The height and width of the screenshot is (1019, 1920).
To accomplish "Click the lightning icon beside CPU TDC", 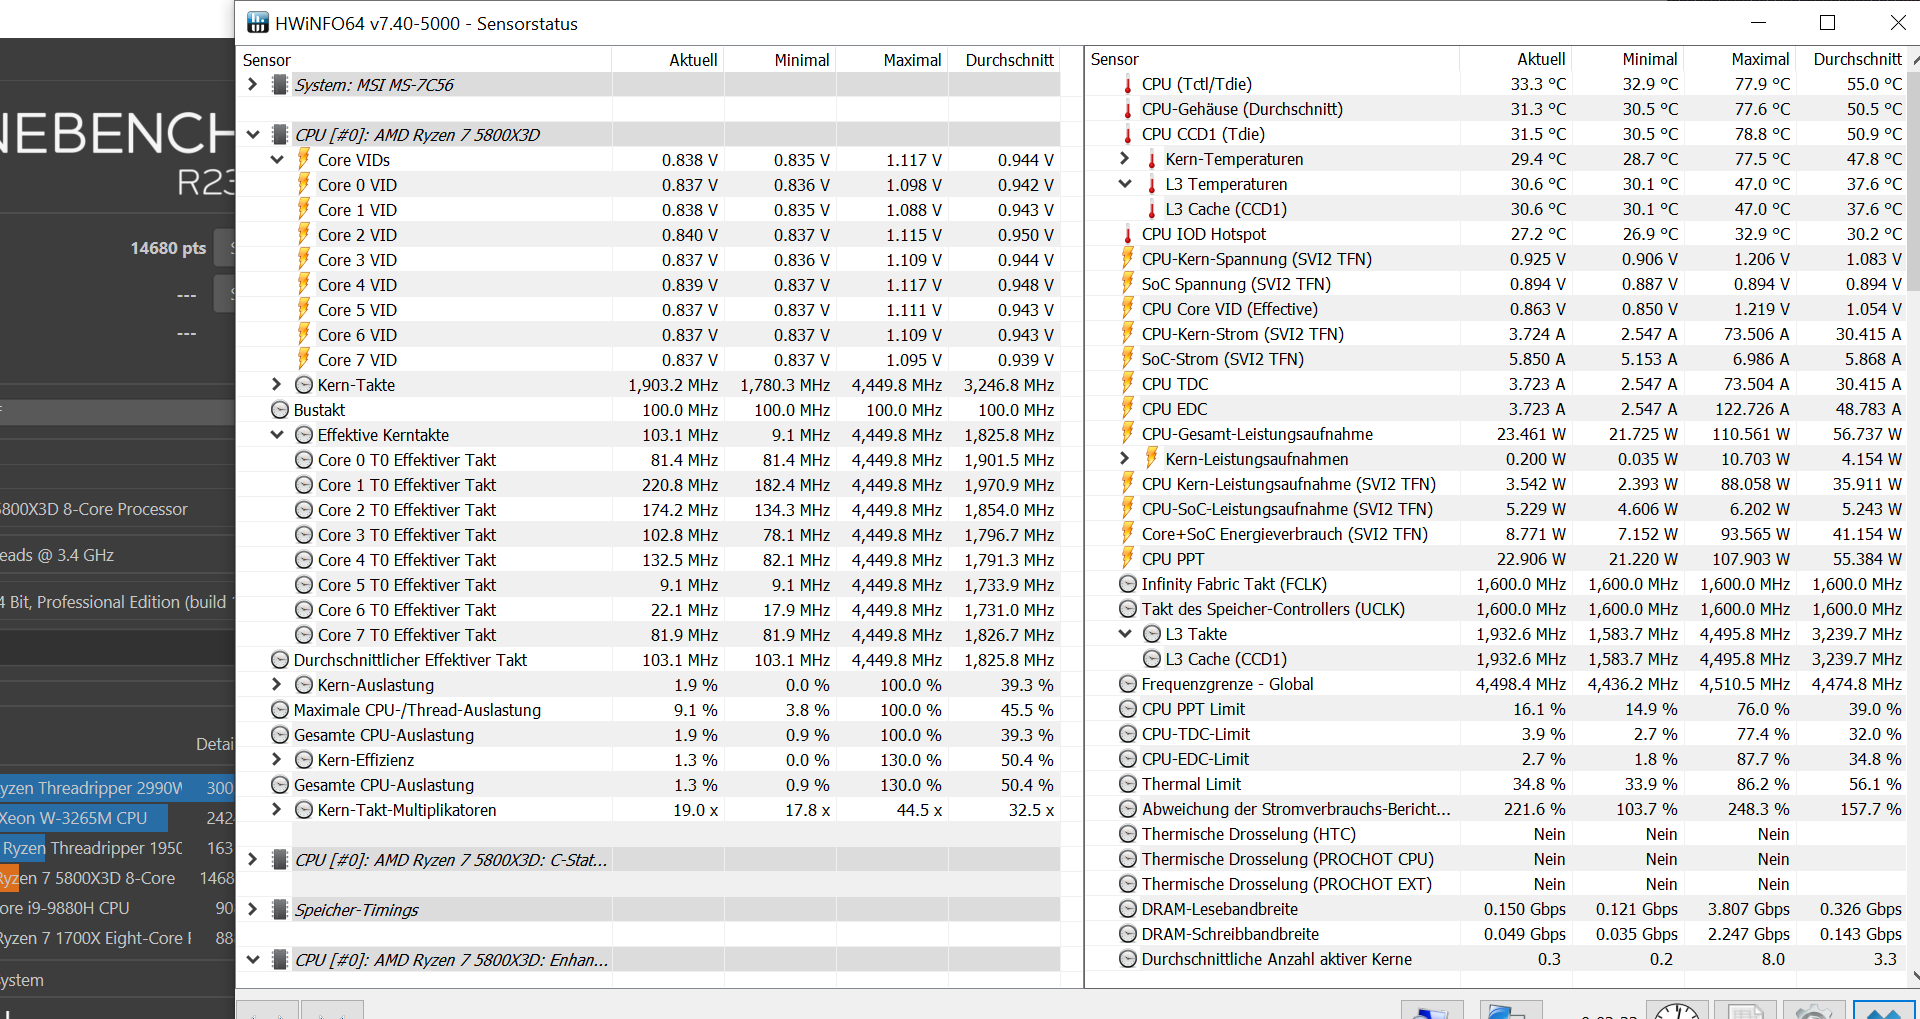I will (1128, 384).
